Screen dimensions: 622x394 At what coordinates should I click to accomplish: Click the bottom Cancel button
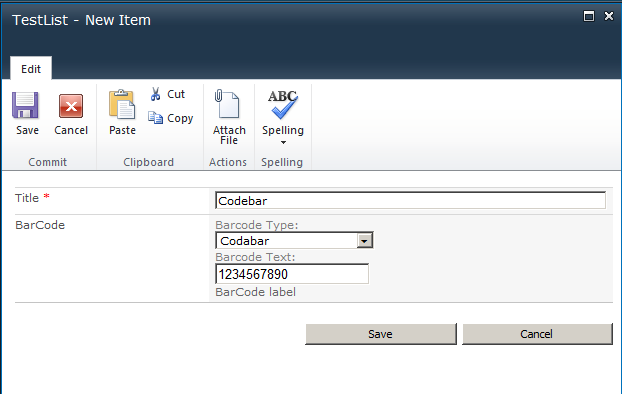(537, 334)
